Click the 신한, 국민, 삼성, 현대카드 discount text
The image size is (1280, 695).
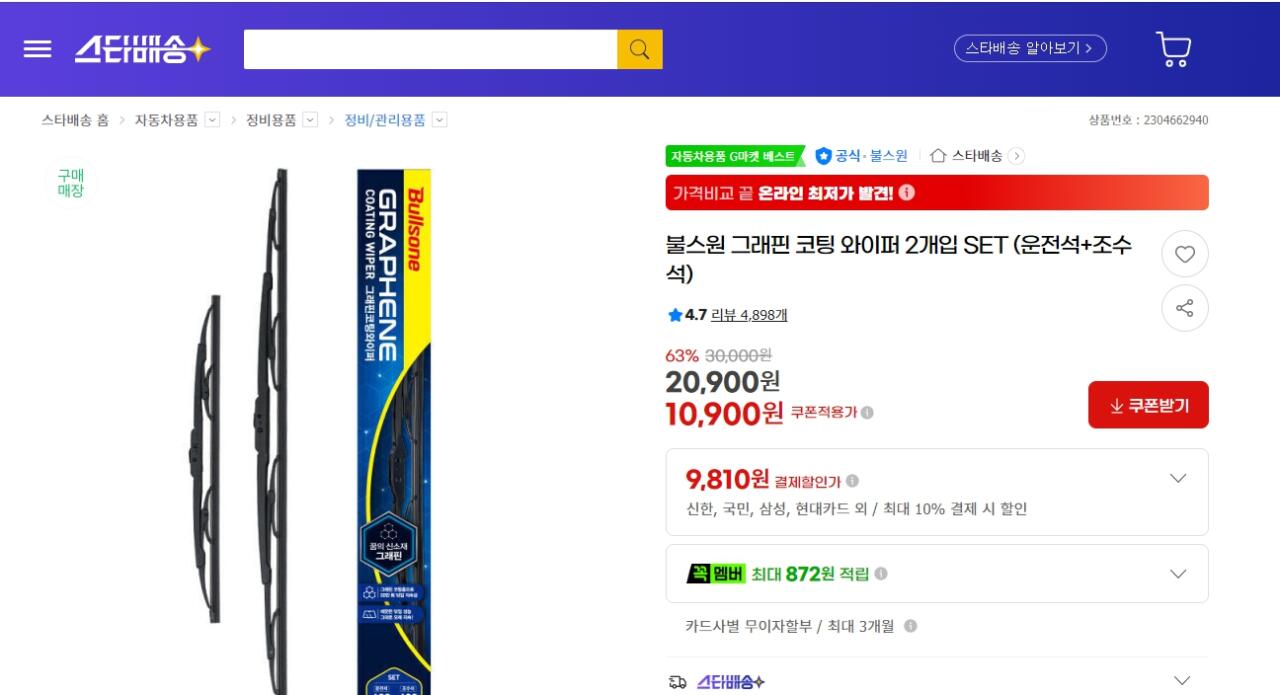[x=856, y=509]
